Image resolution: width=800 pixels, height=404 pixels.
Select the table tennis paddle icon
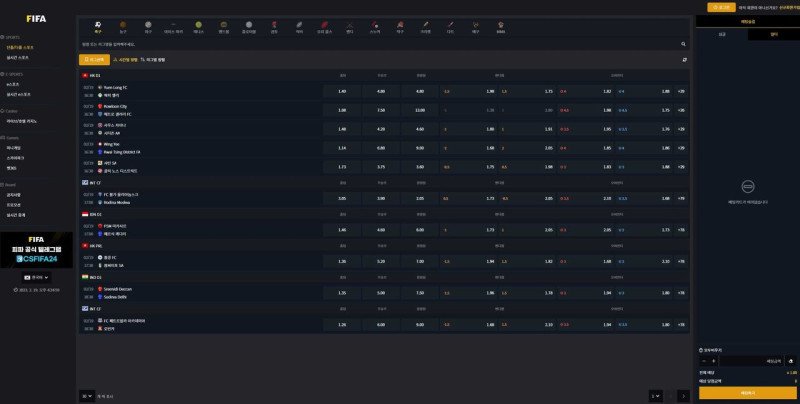pyautogui.click(x=400, y=24)
